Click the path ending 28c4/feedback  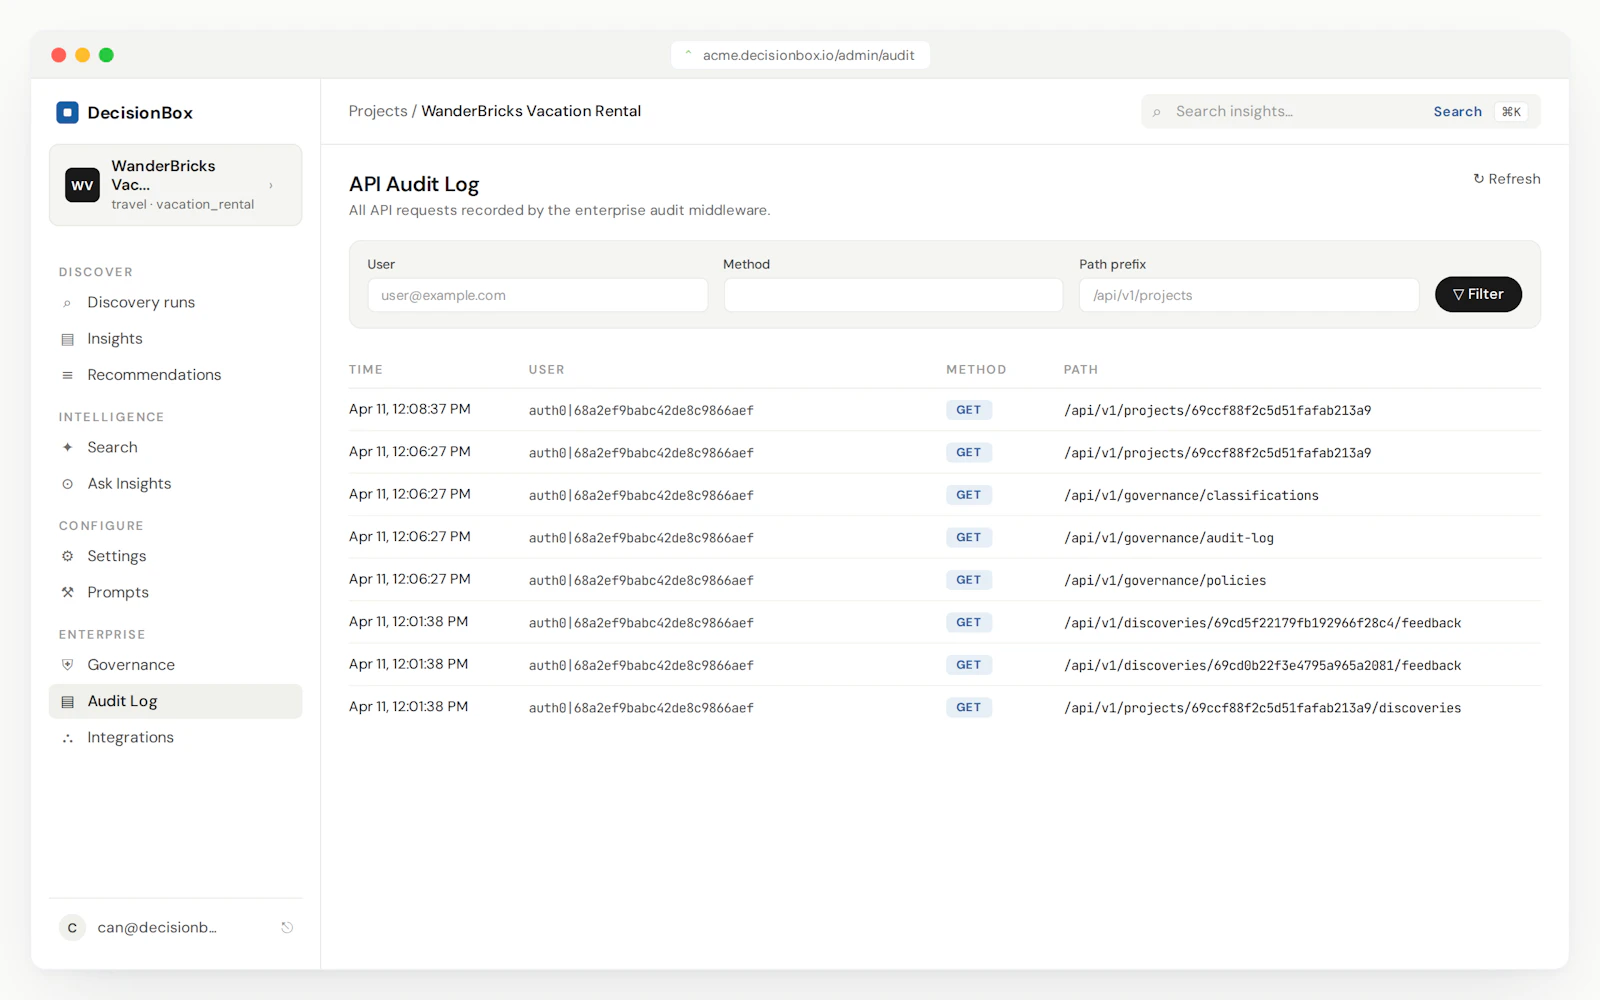1262,623
